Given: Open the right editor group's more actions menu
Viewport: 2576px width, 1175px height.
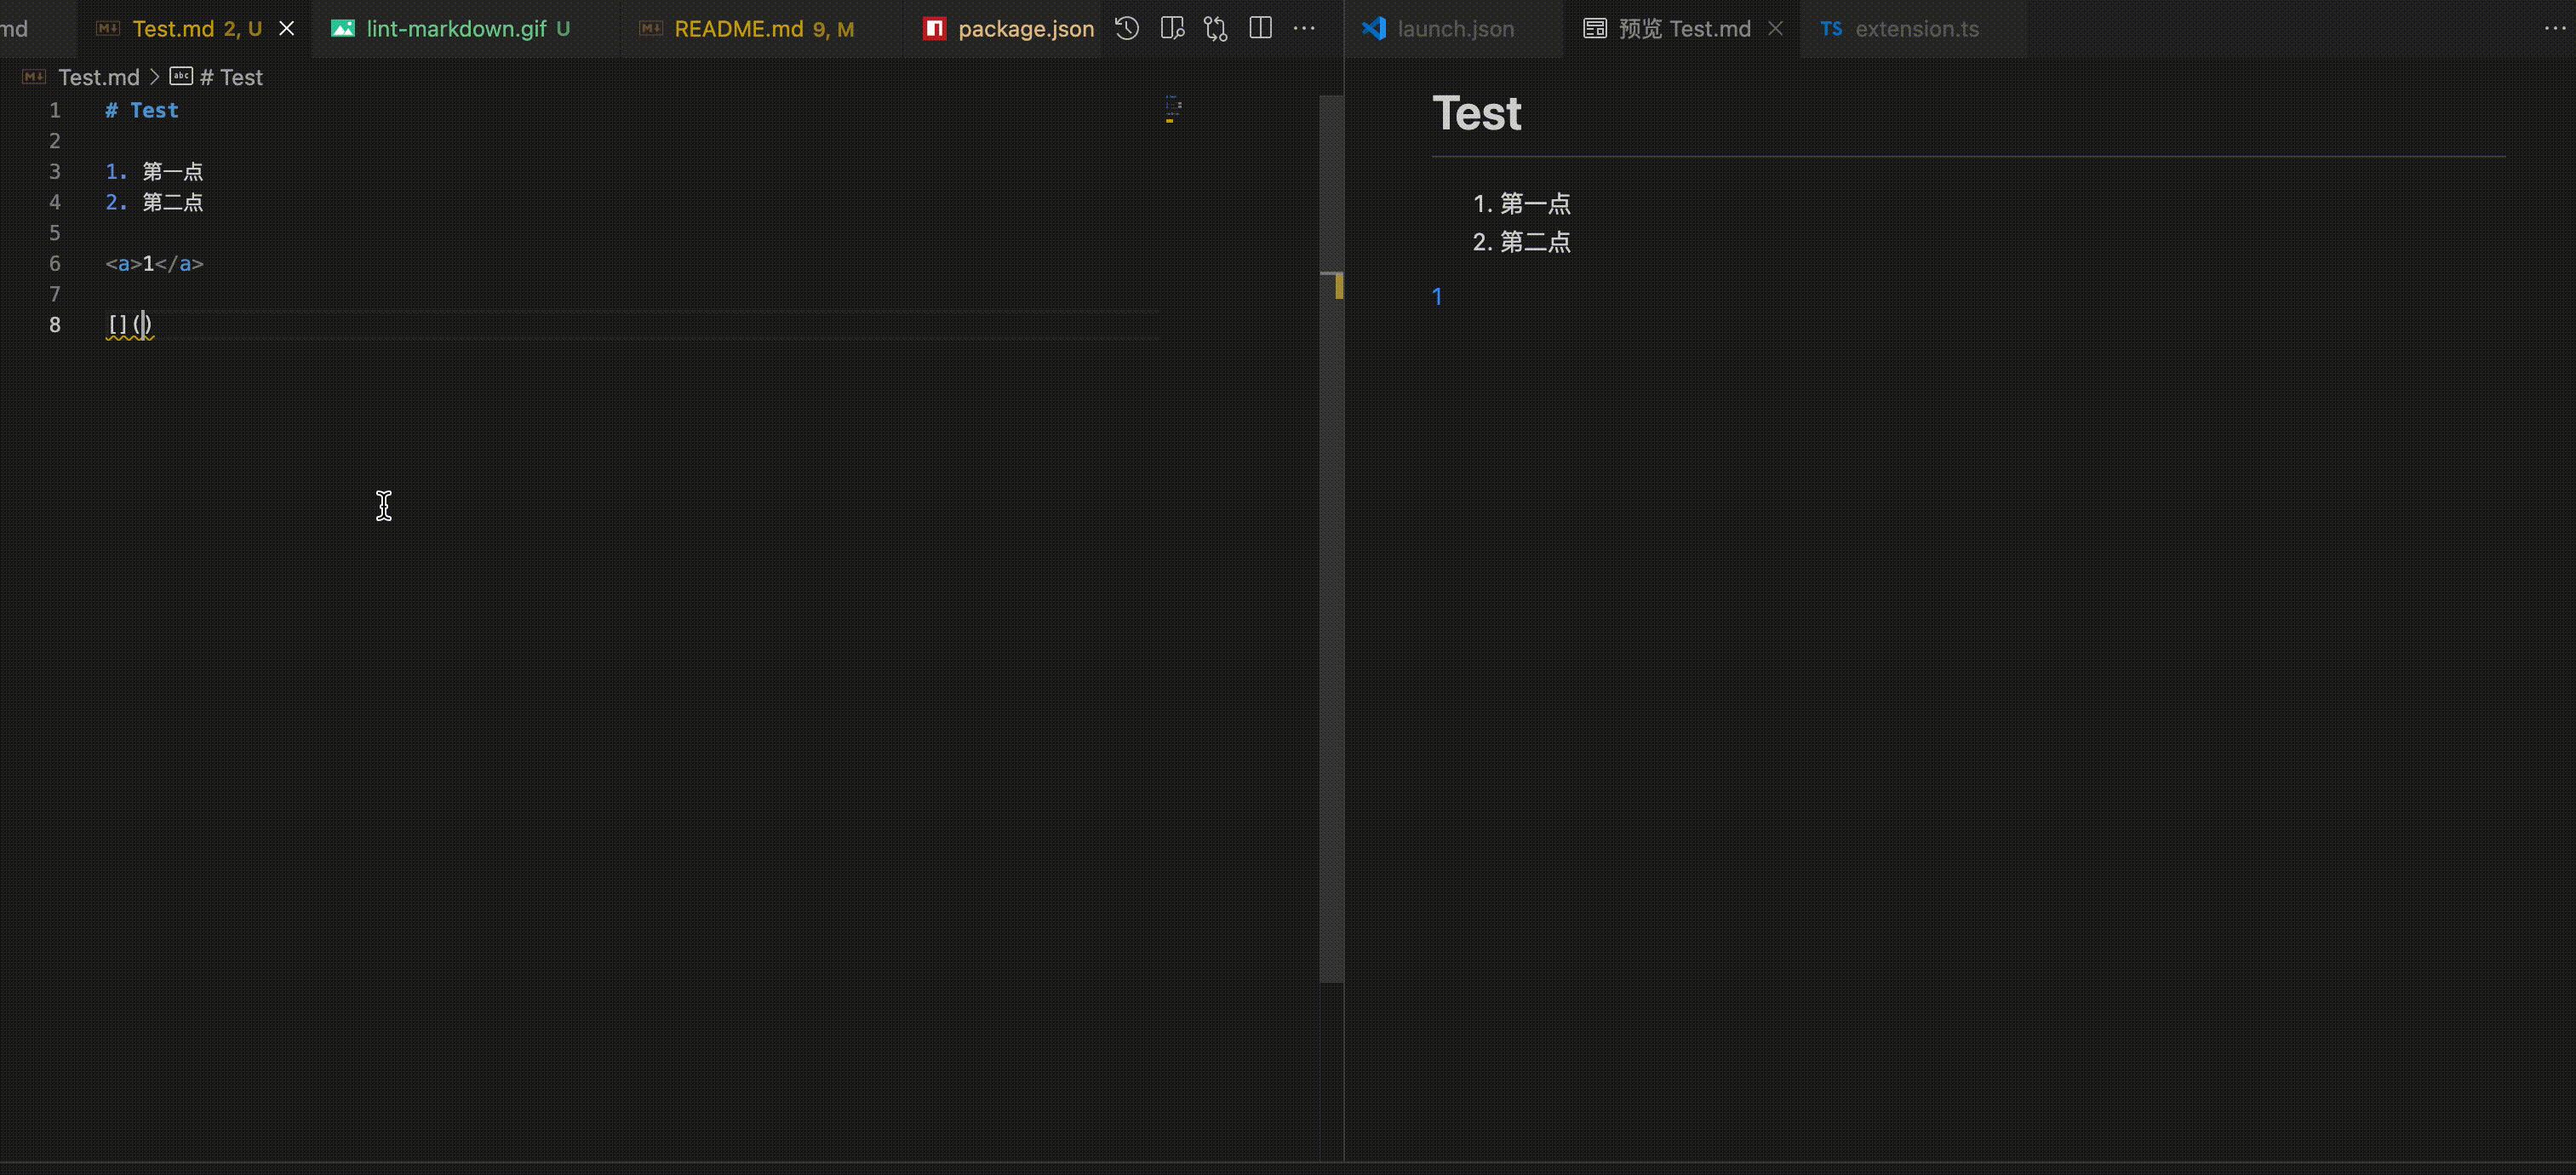Looking at the screenshot, I should click(2555, 28).
